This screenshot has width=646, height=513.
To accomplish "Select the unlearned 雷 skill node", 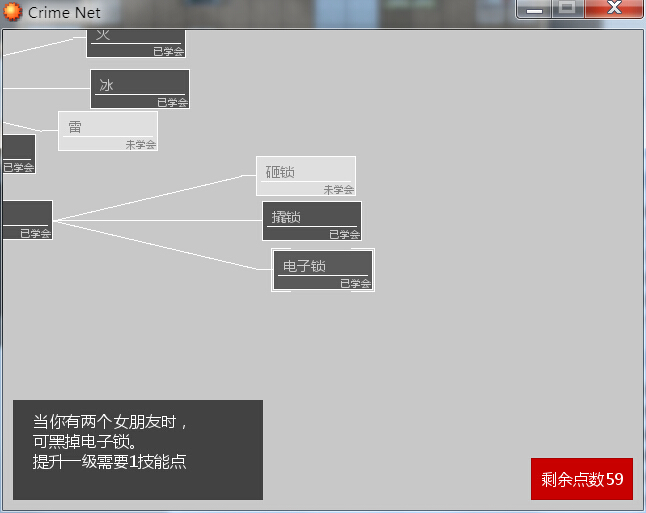I will pyautogui.click(x=108, y=131).
